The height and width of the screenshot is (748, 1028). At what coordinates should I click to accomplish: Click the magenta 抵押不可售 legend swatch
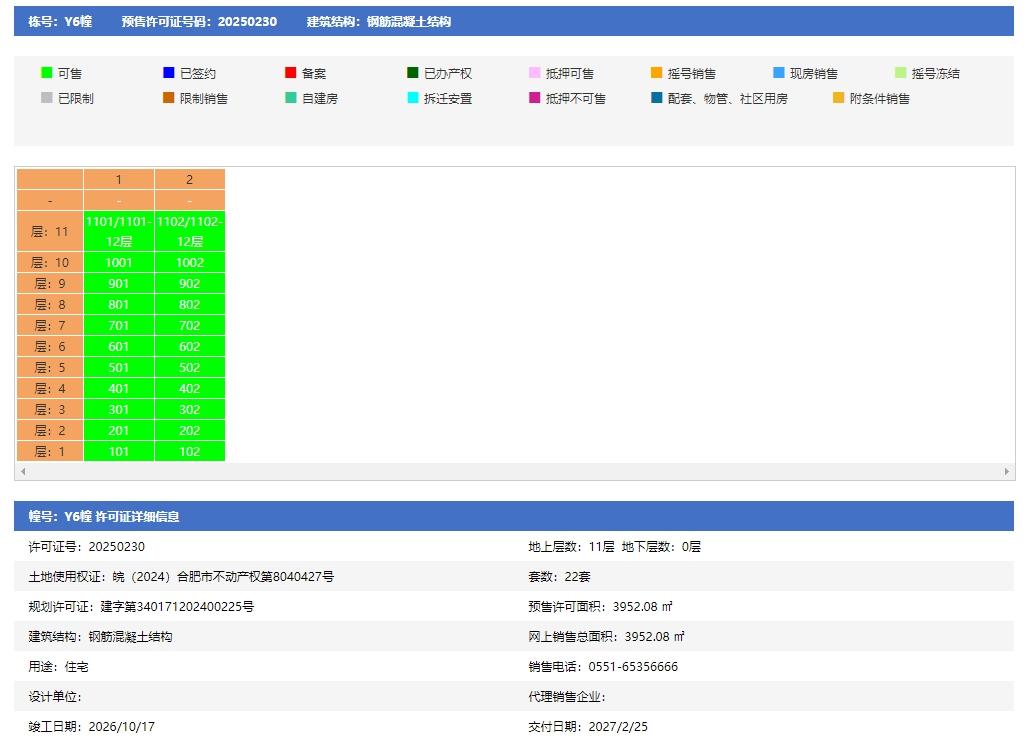(x=534, y=98)
